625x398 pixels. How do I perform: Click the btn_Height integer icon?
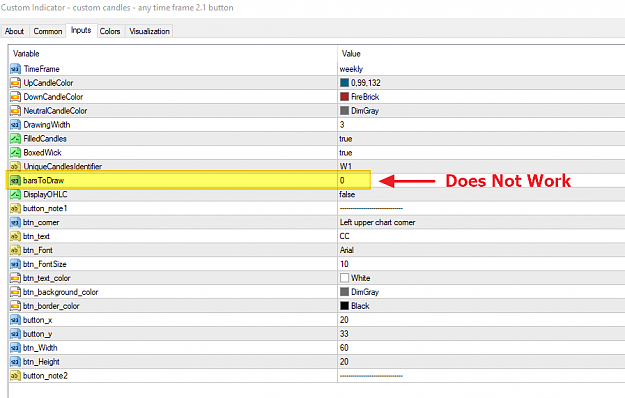[15, 362]
